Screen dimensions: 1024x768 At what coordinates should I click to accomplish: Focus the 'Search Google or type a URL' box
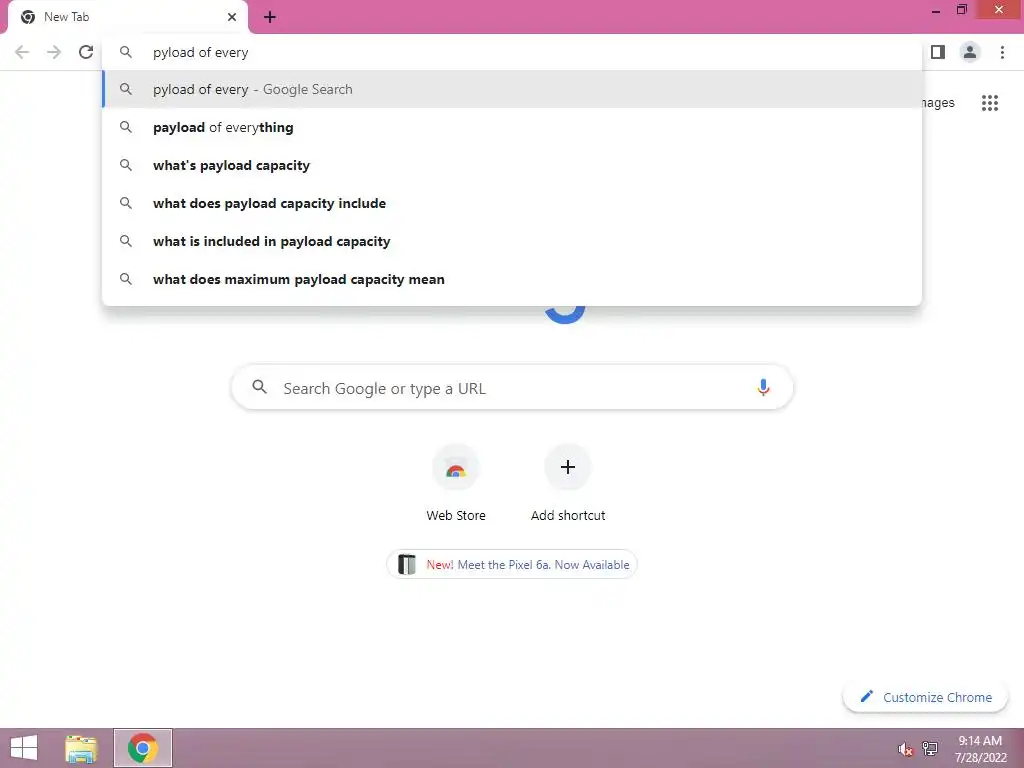[512, 388]
